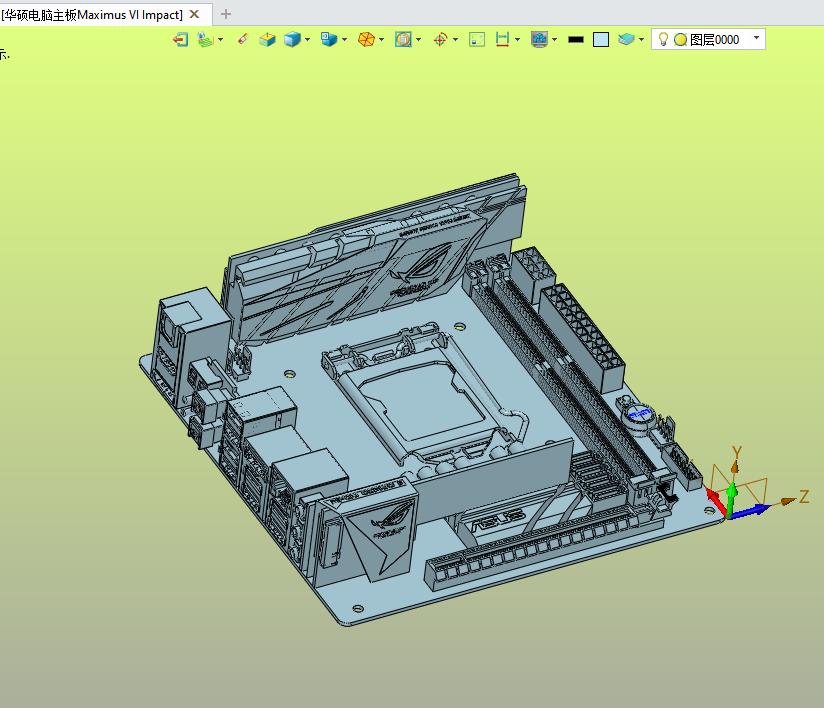Toggle the layer light bulb visibility
The height and width of the screenshot is (708, 824).
point(663,39)
